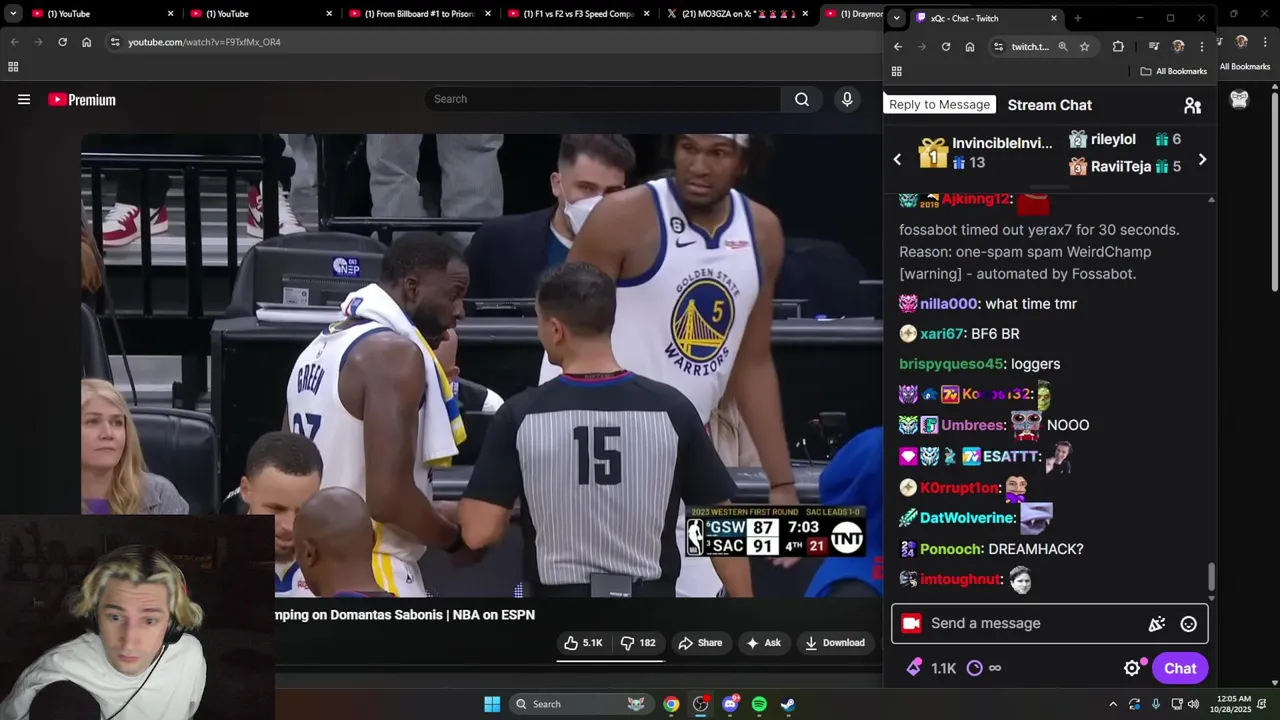
Task: Like the video with thumbs up
Action: point(583,643)
